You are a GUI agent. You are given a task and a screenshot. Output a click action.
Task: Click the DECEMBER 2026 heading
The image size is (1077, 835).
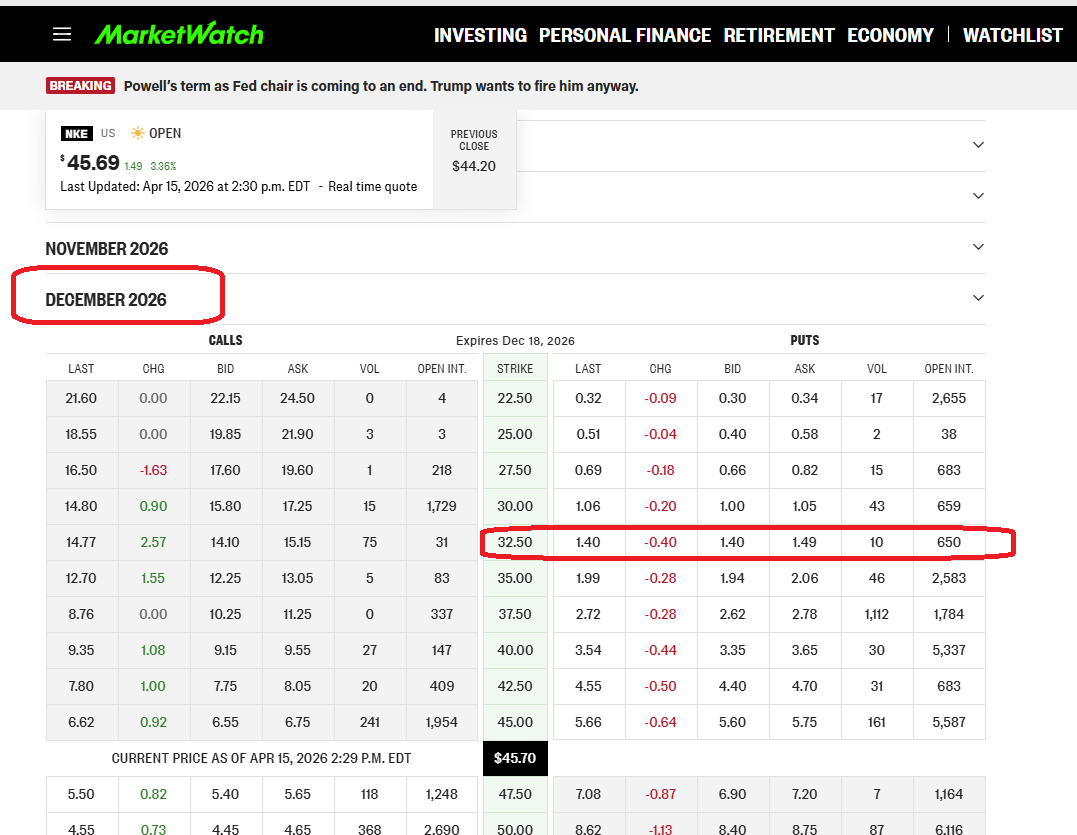pos(106,299)
